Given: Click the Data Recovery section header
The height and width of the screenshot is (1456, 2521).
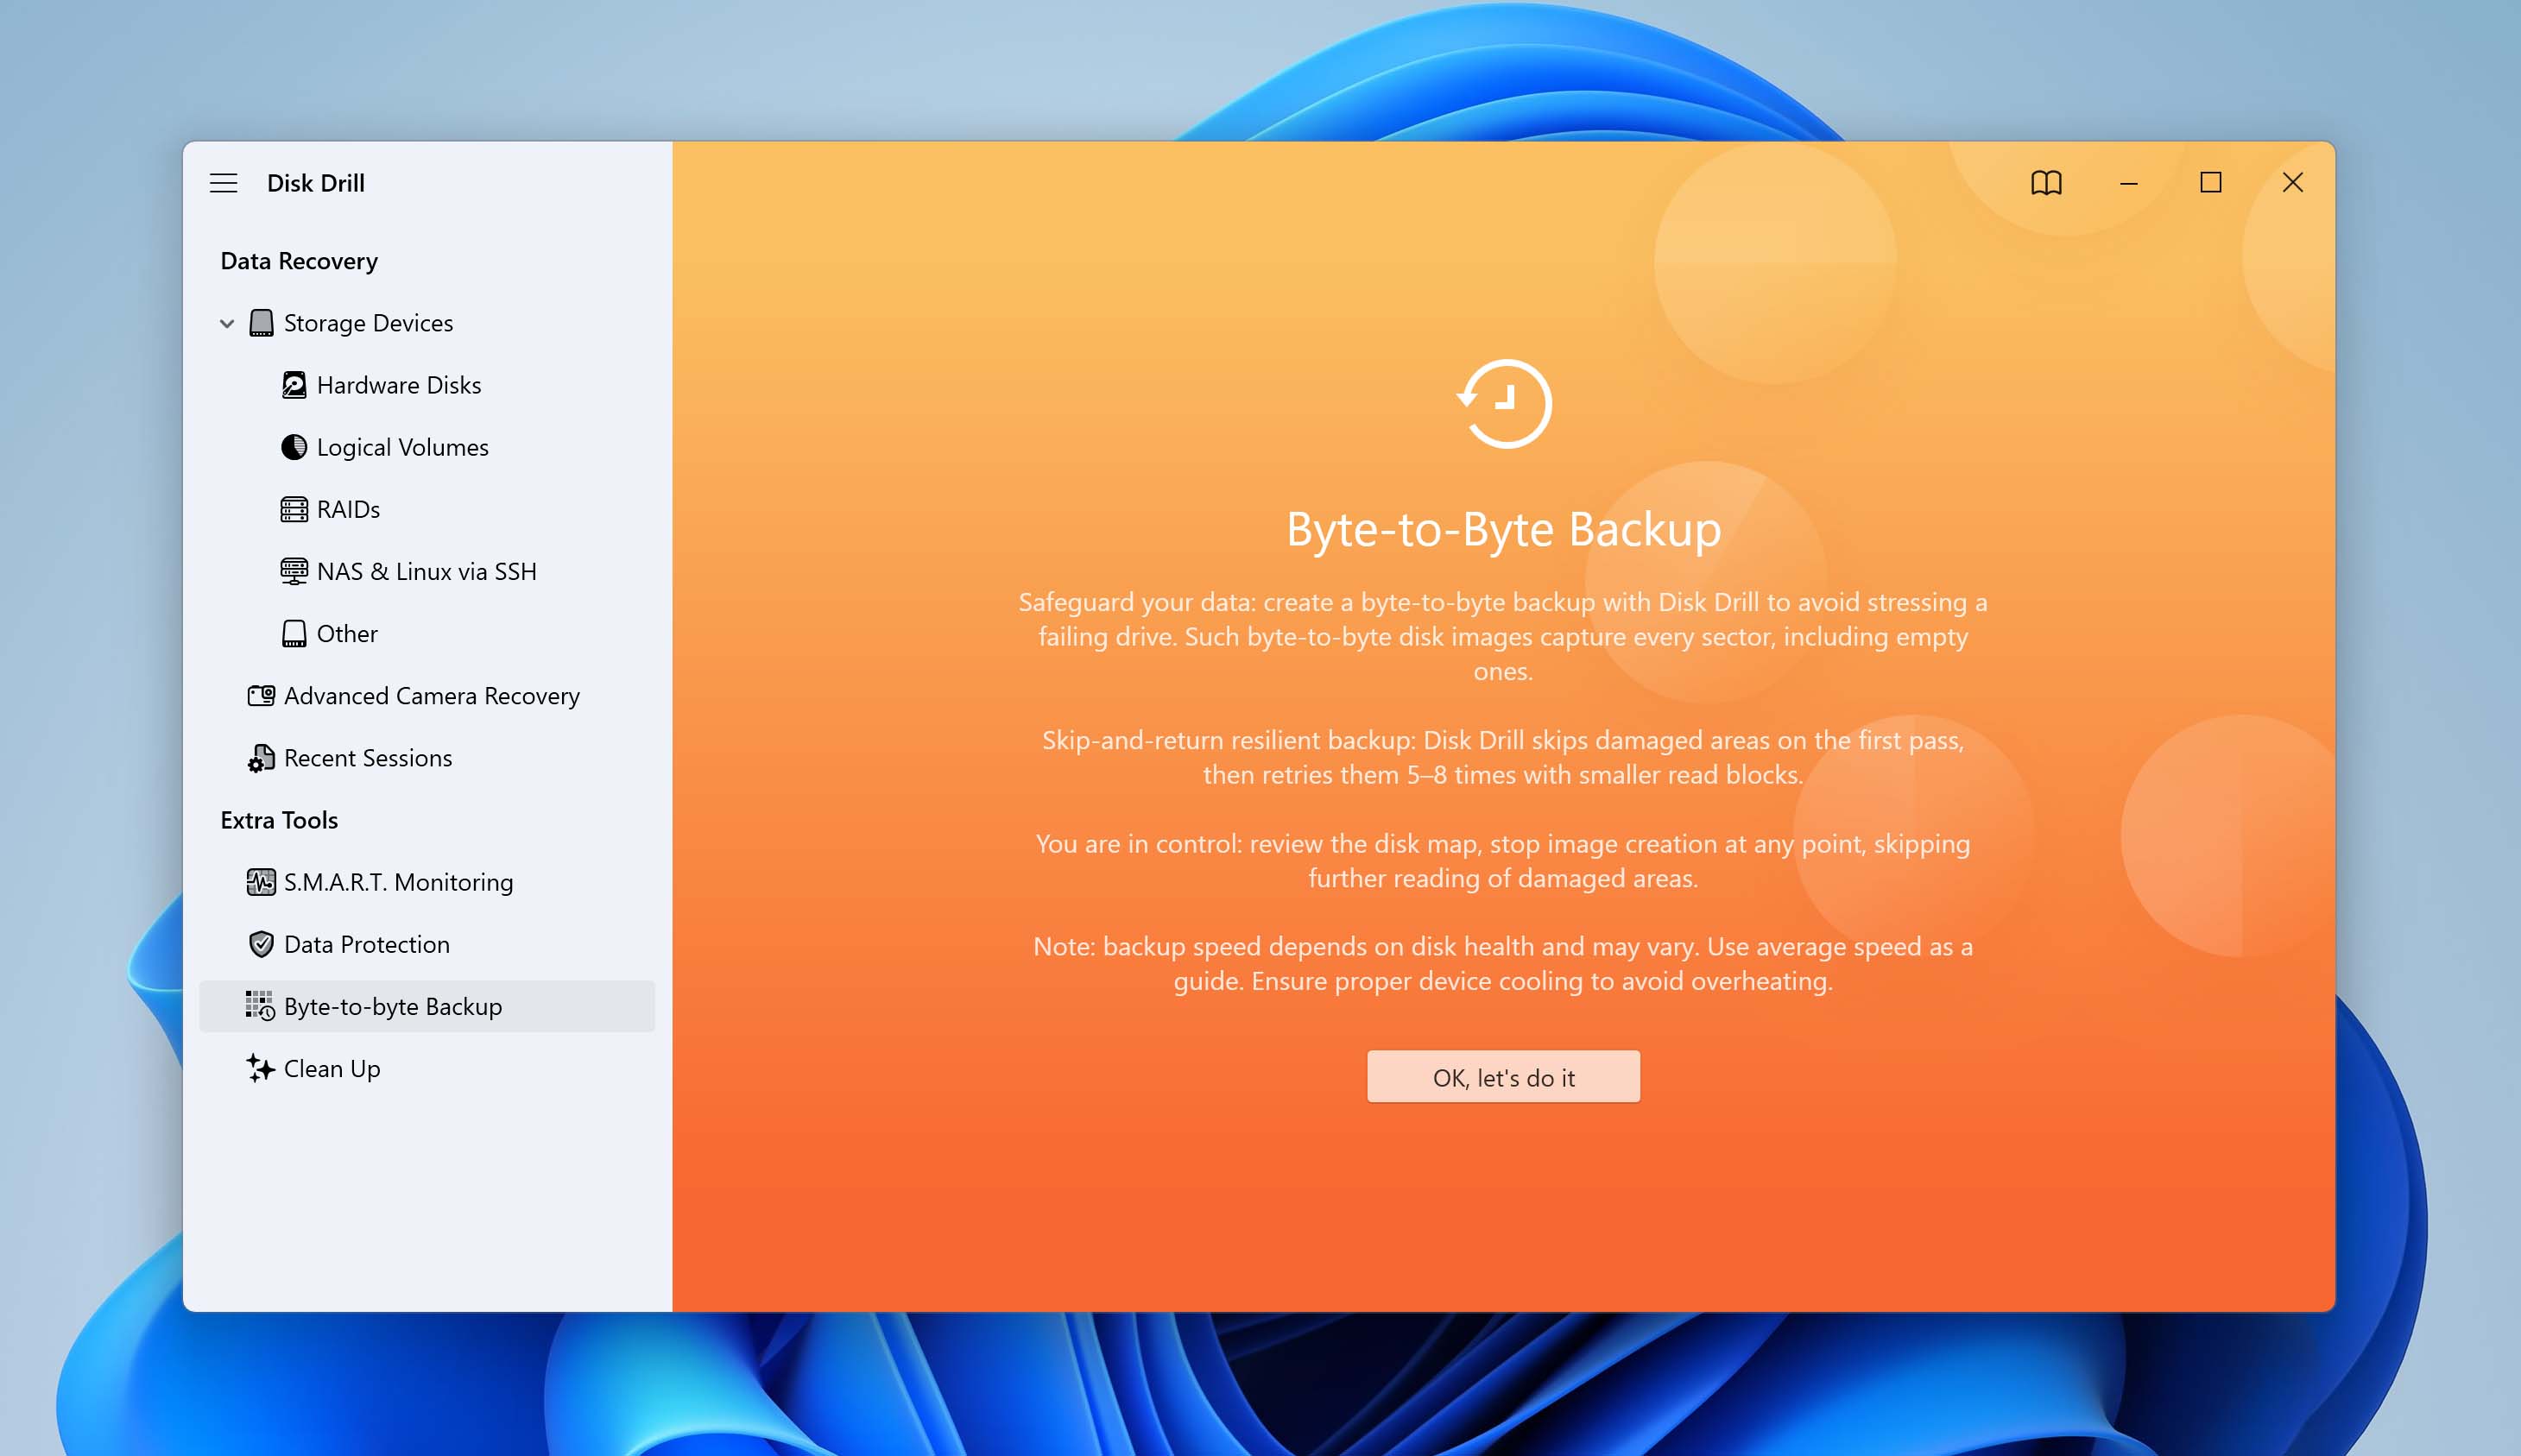Looking at the screenshot, I should (299, 260).
